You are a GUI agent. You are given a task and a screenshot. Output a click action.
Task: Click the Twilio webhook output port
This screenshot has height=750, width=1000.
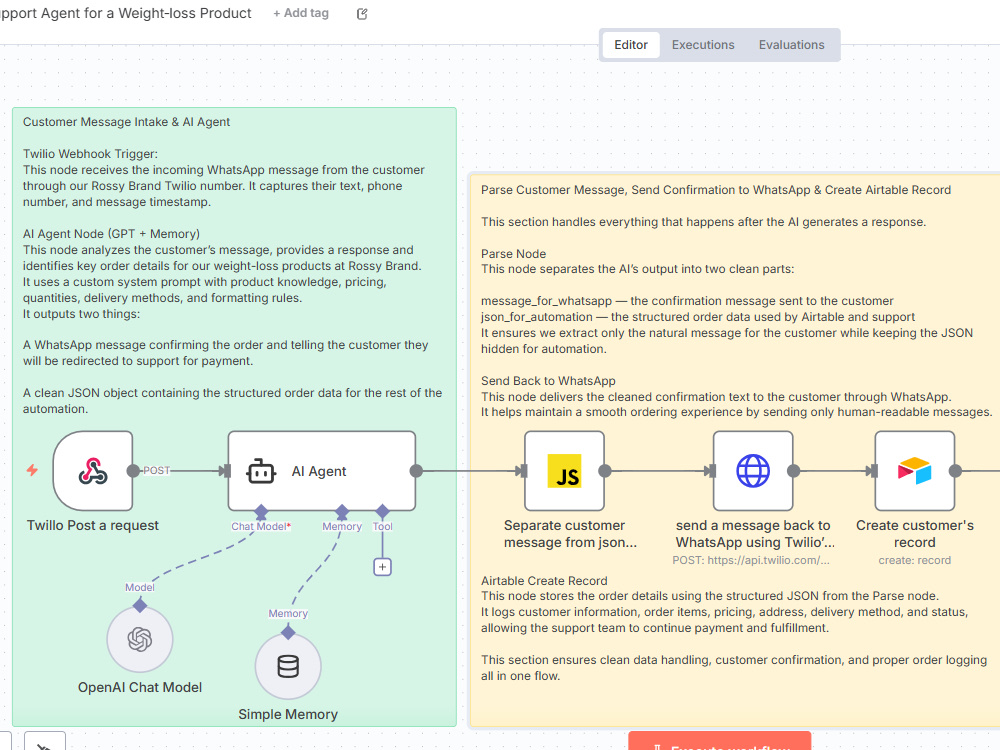133,471
